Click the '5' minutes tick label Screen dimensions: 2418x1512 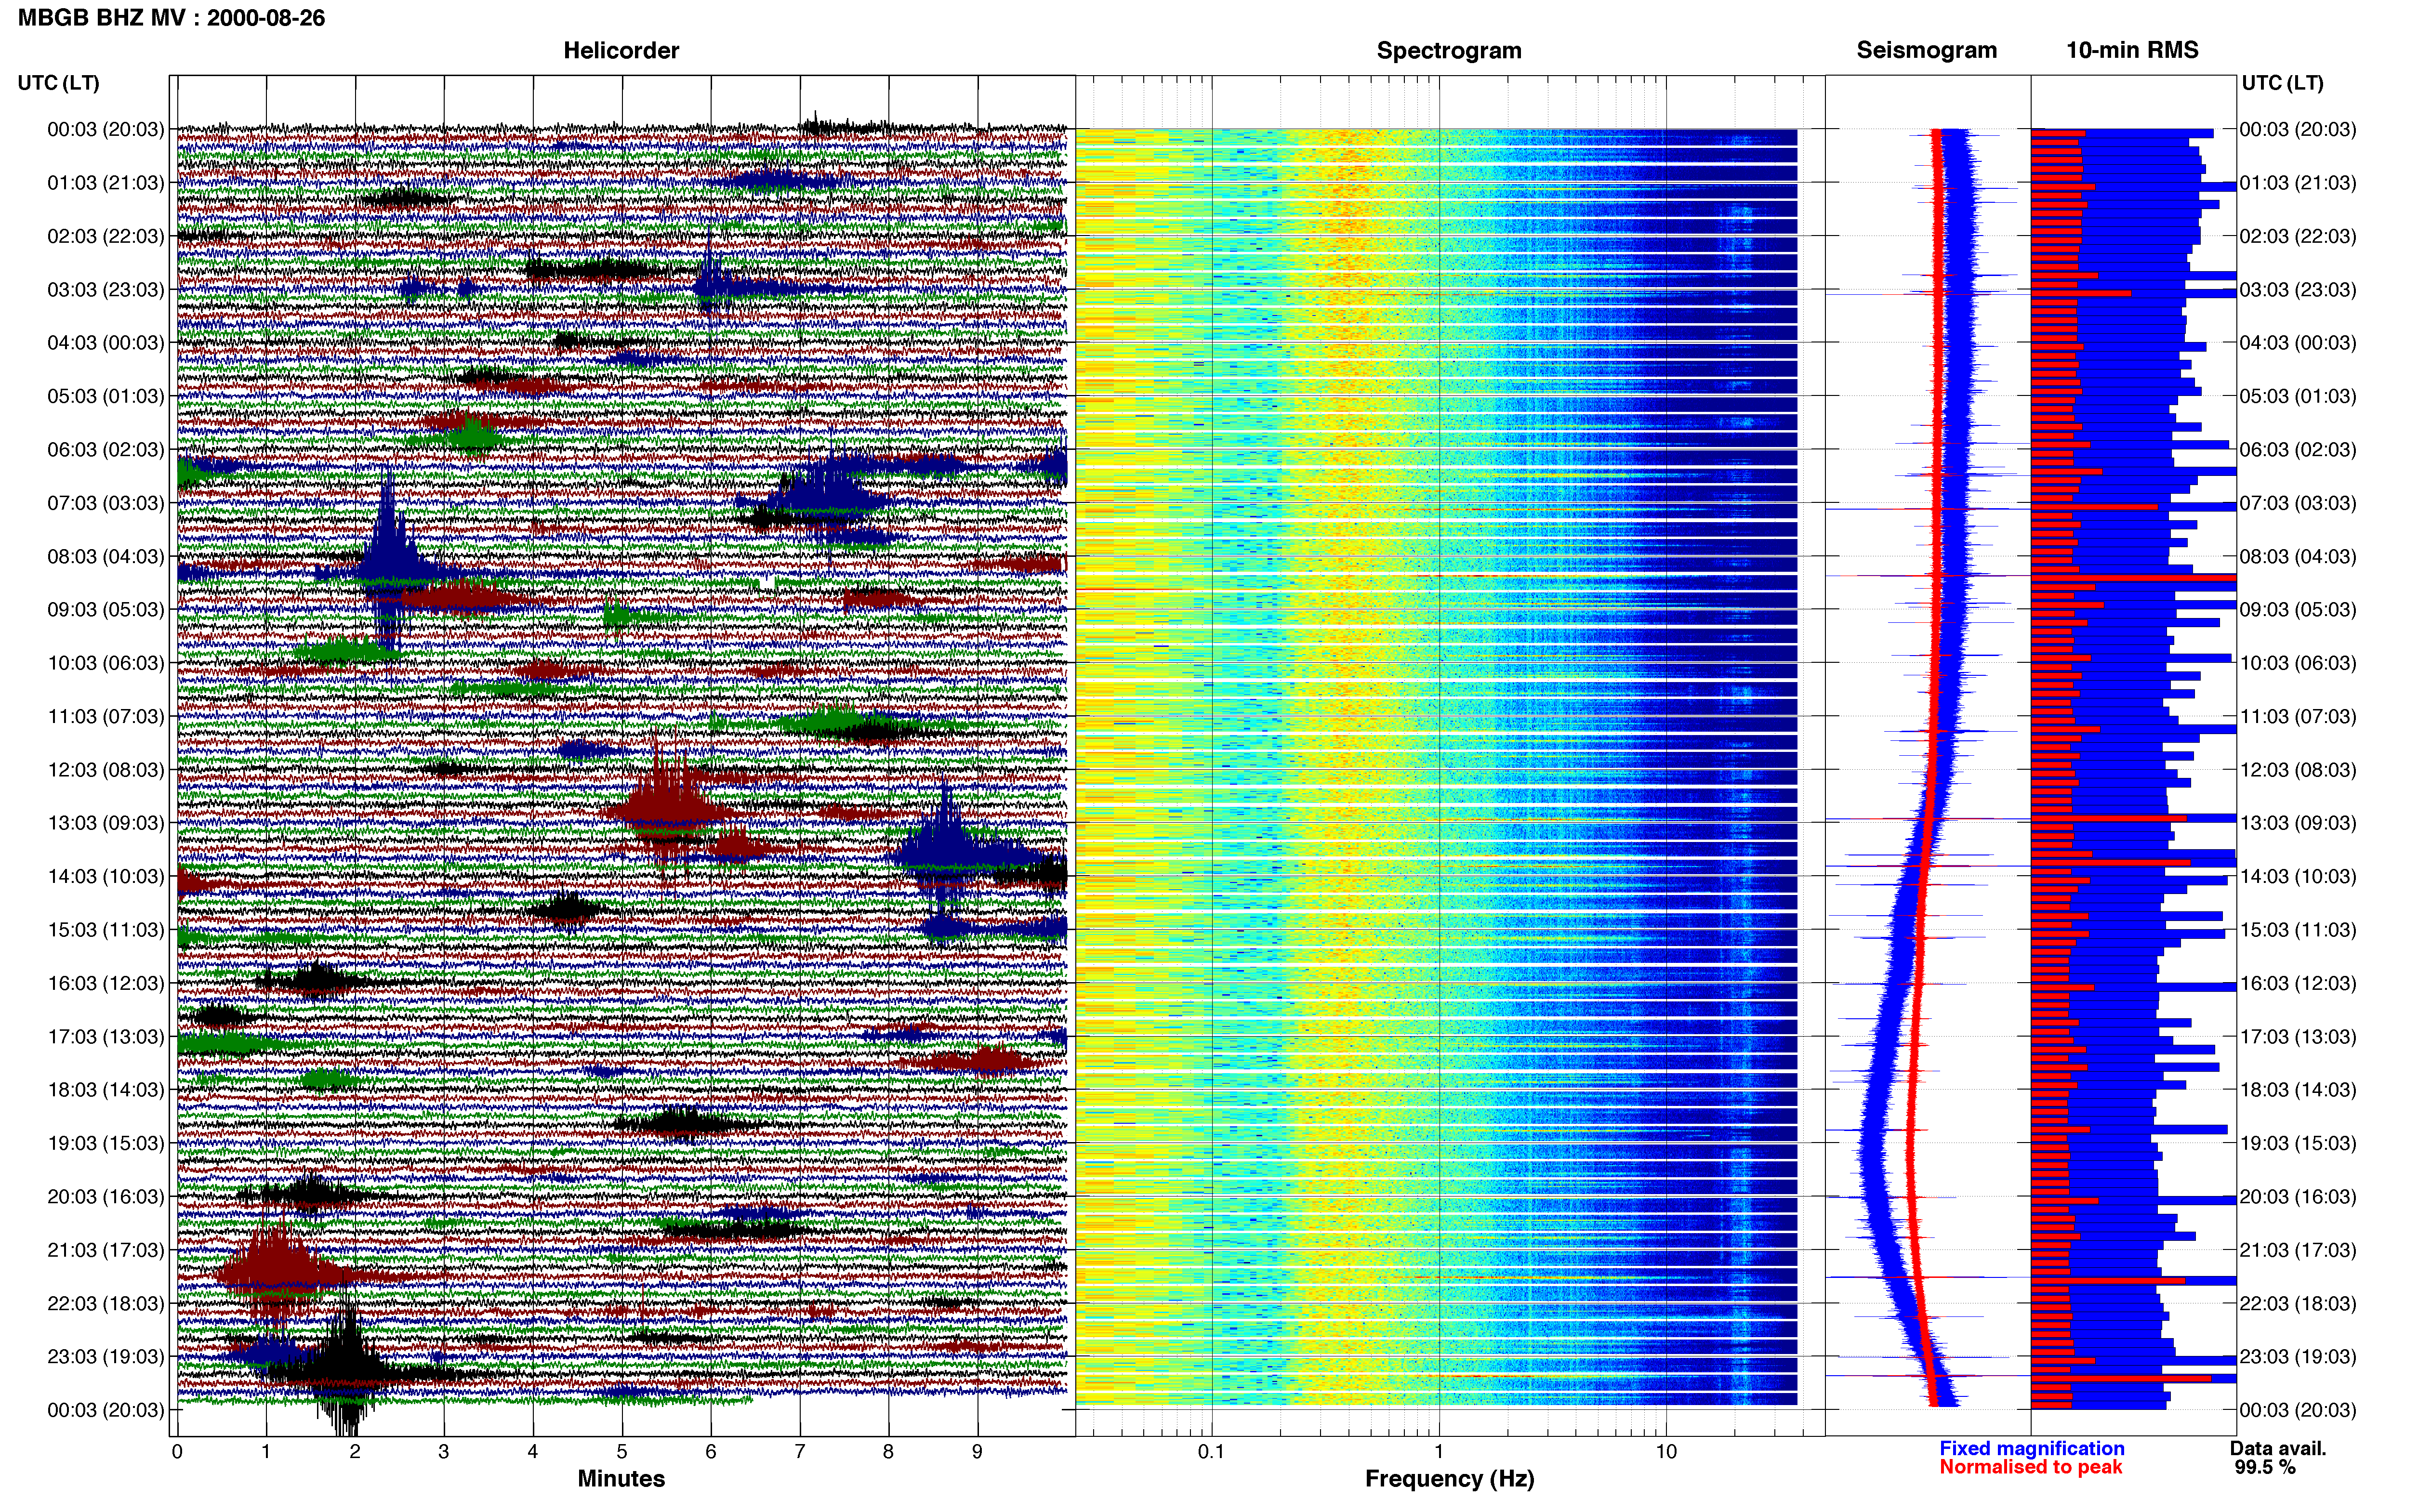[x=622, y=1452]
